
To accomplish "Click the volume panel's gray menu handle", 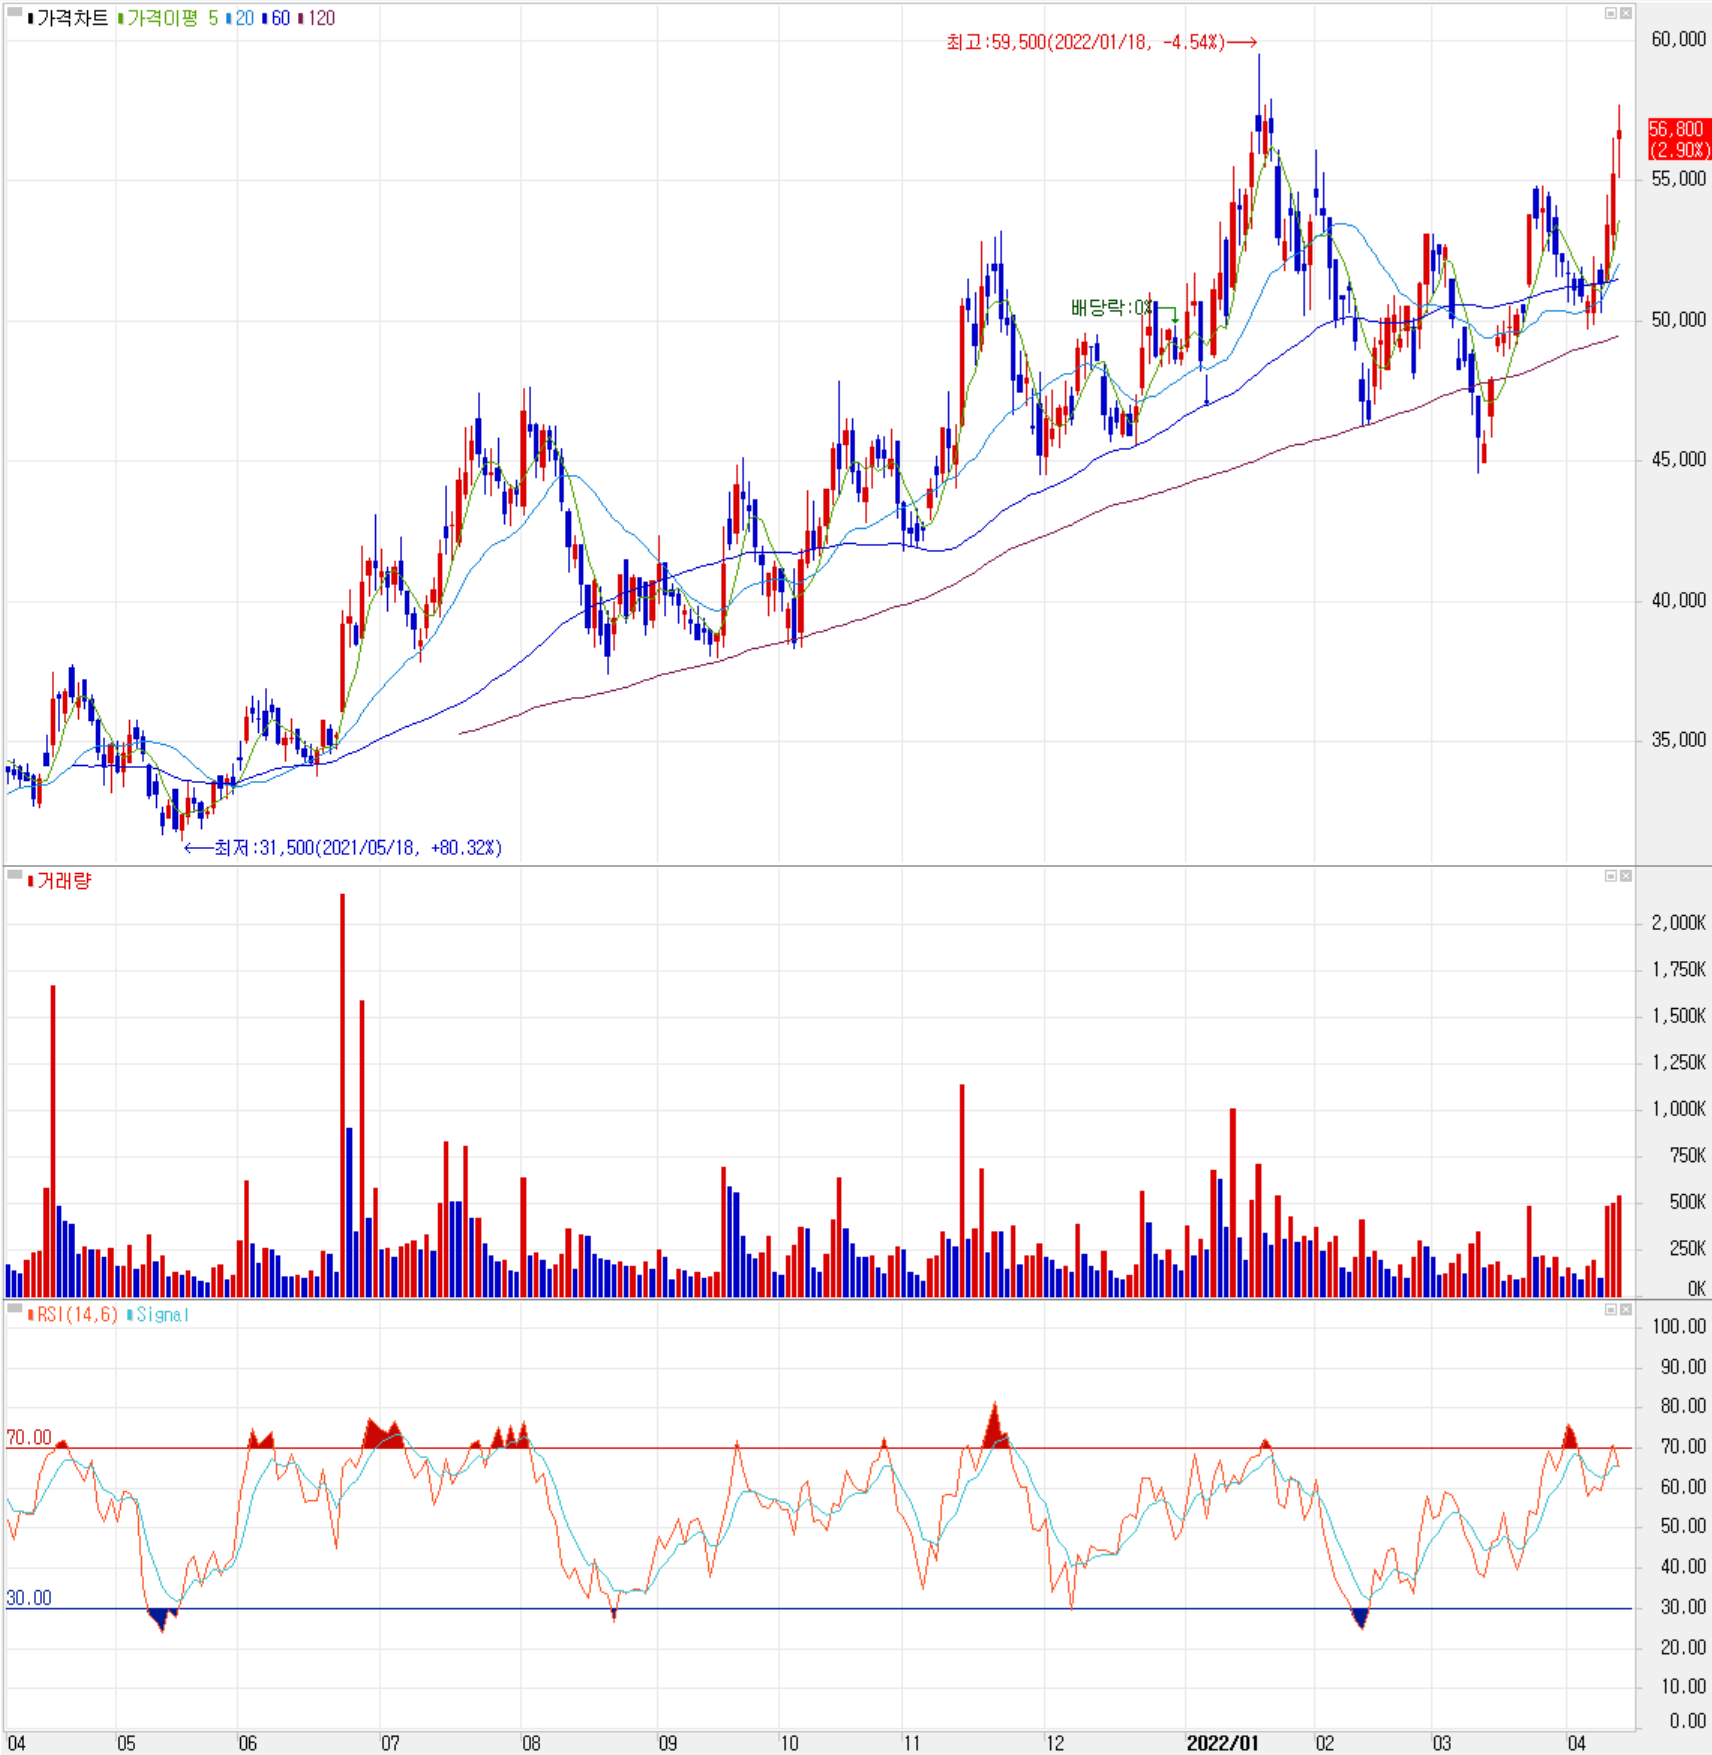I will 15,875.
